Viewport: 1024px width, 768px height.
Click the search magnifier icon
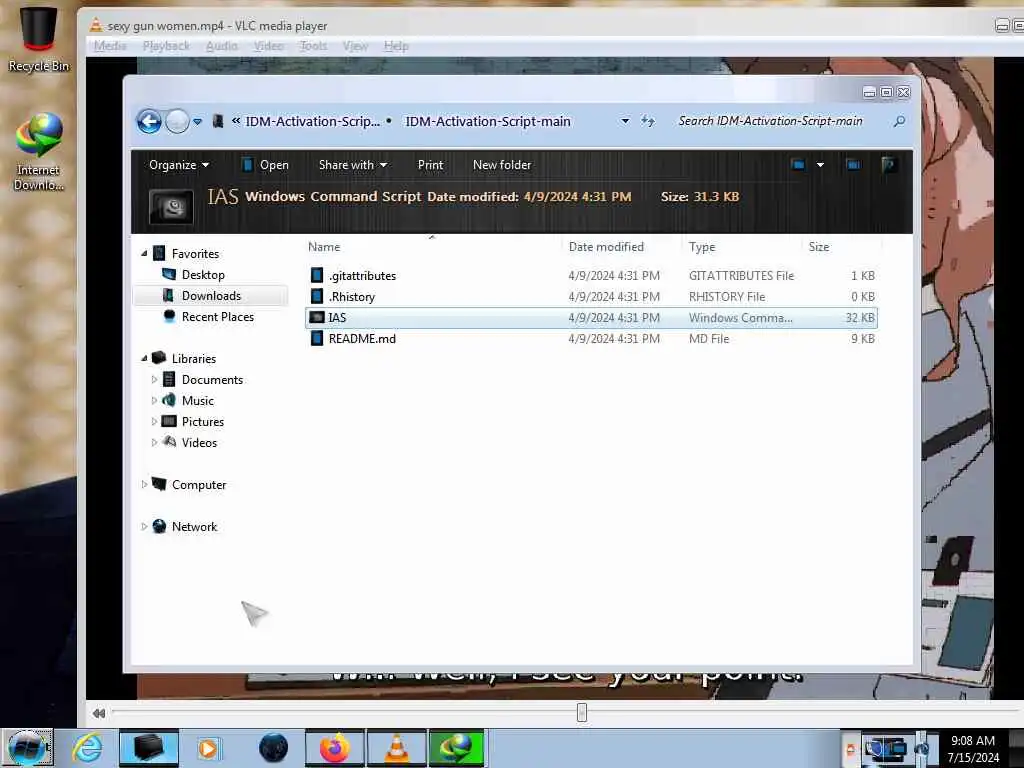[x=900, y=121]
